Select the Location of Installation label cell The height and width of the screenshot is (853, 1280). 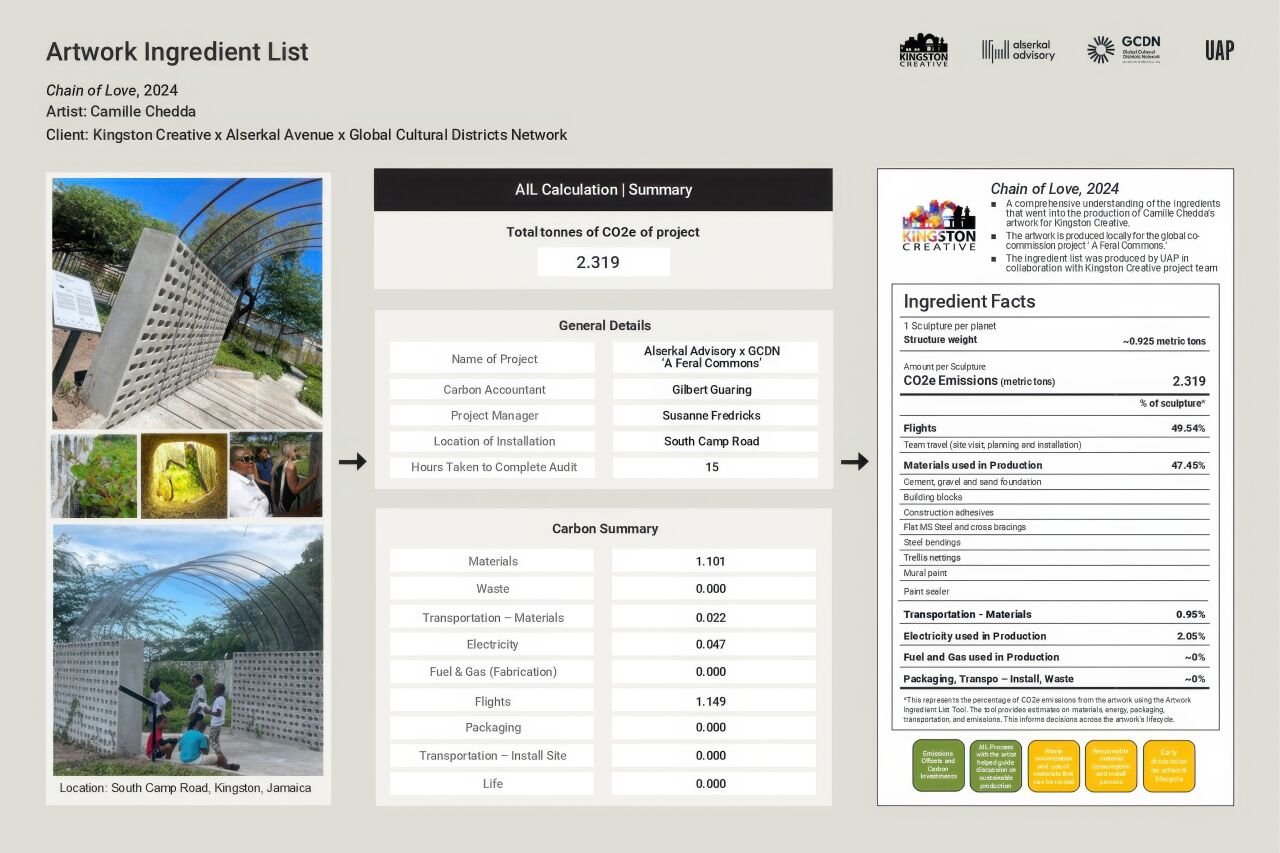click(x=493, y=441)
